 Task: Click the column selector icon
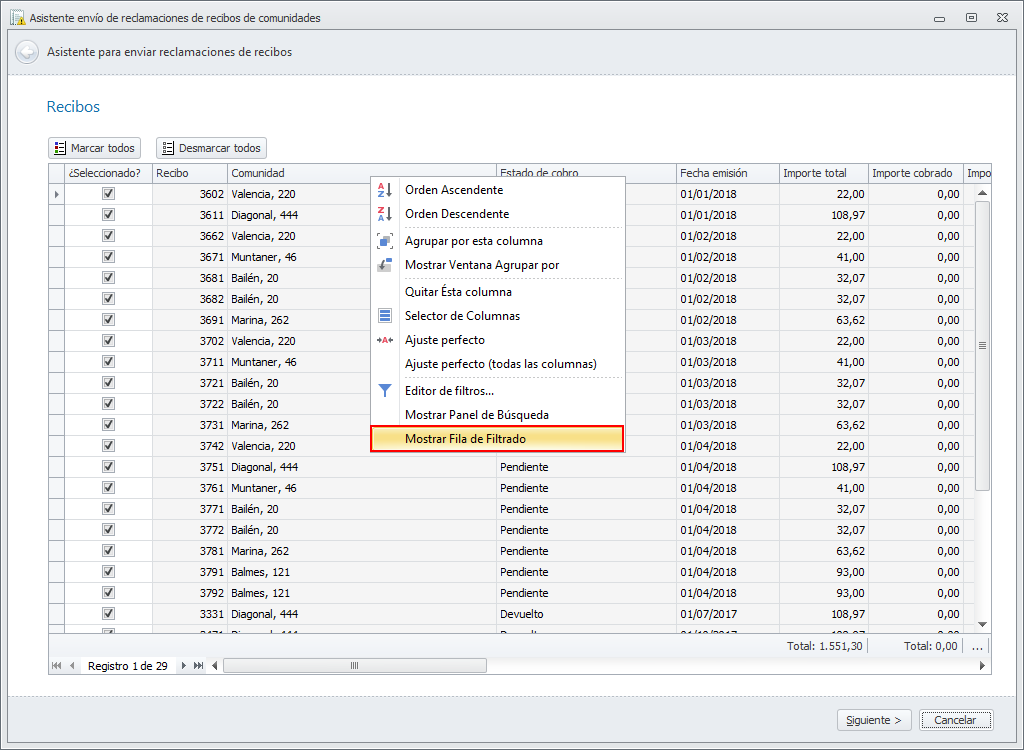[385, 316]
